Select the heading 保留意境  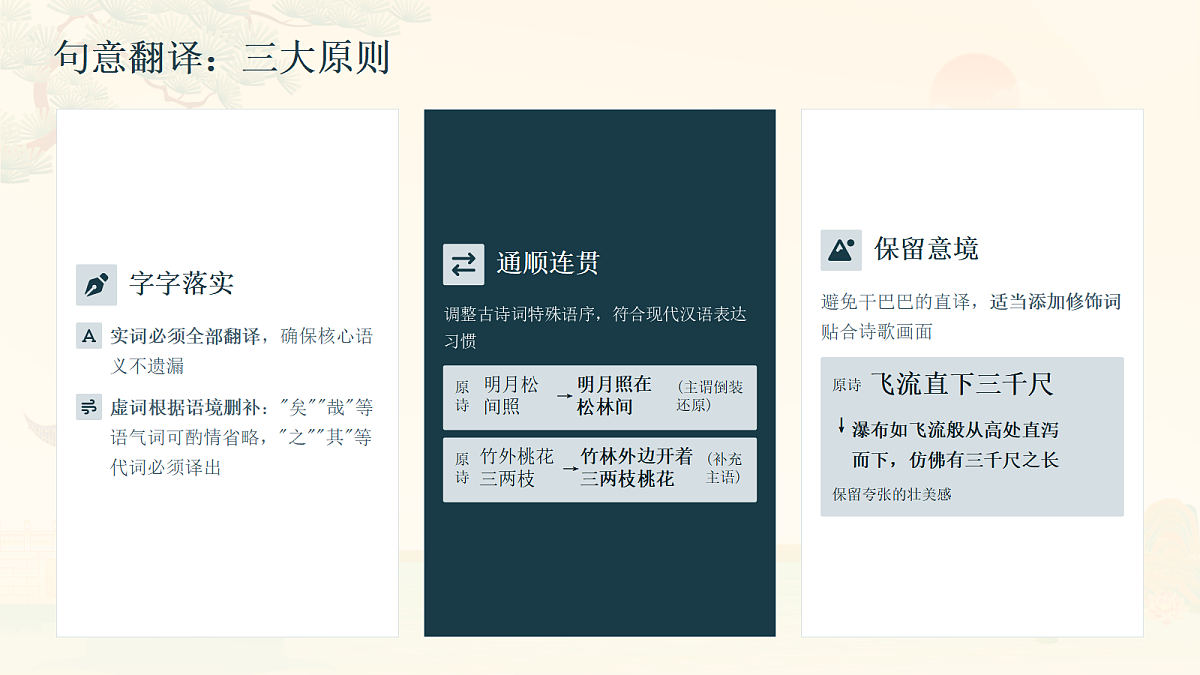tap(926, 249)
